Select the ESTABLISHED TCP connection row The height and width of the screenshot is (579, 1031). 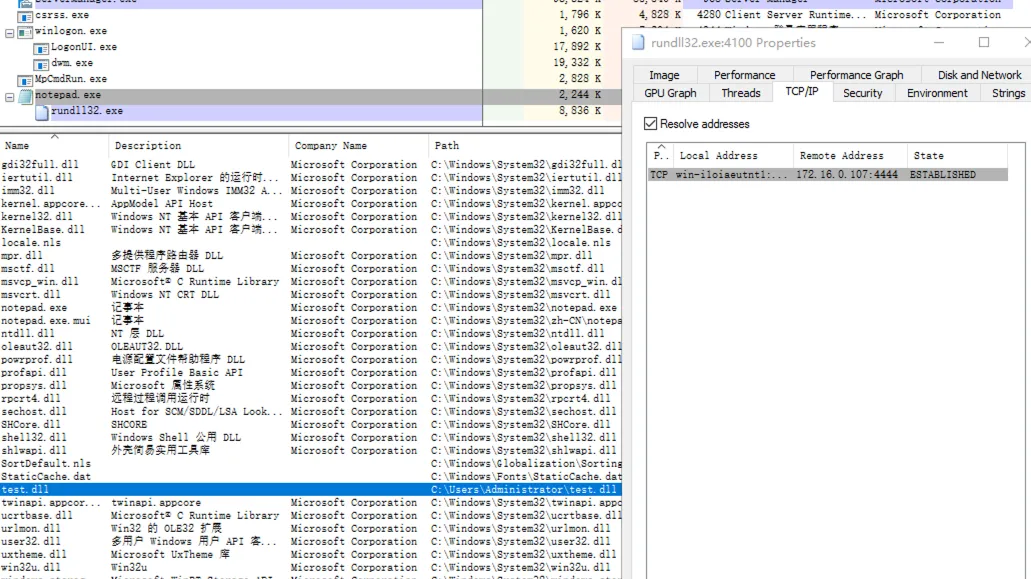(826, 175)
